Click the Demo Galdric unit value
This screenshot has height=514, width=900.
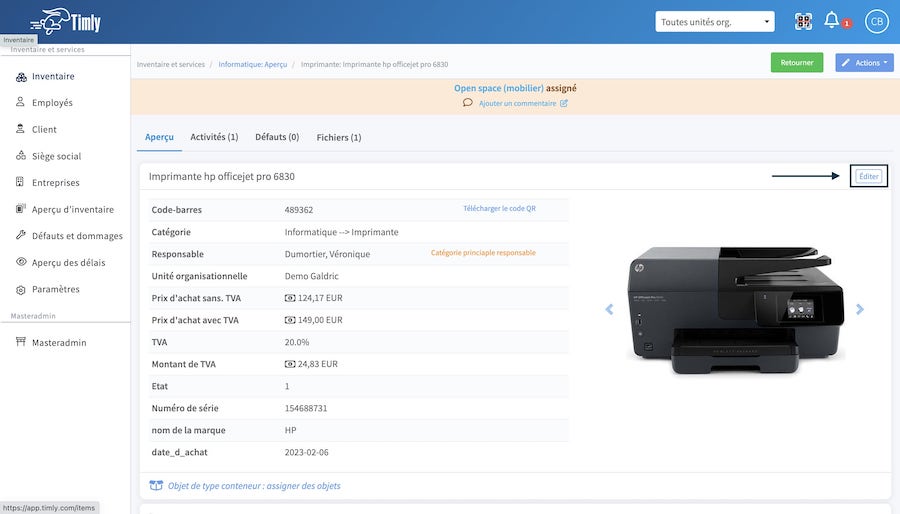click(312, 276)
